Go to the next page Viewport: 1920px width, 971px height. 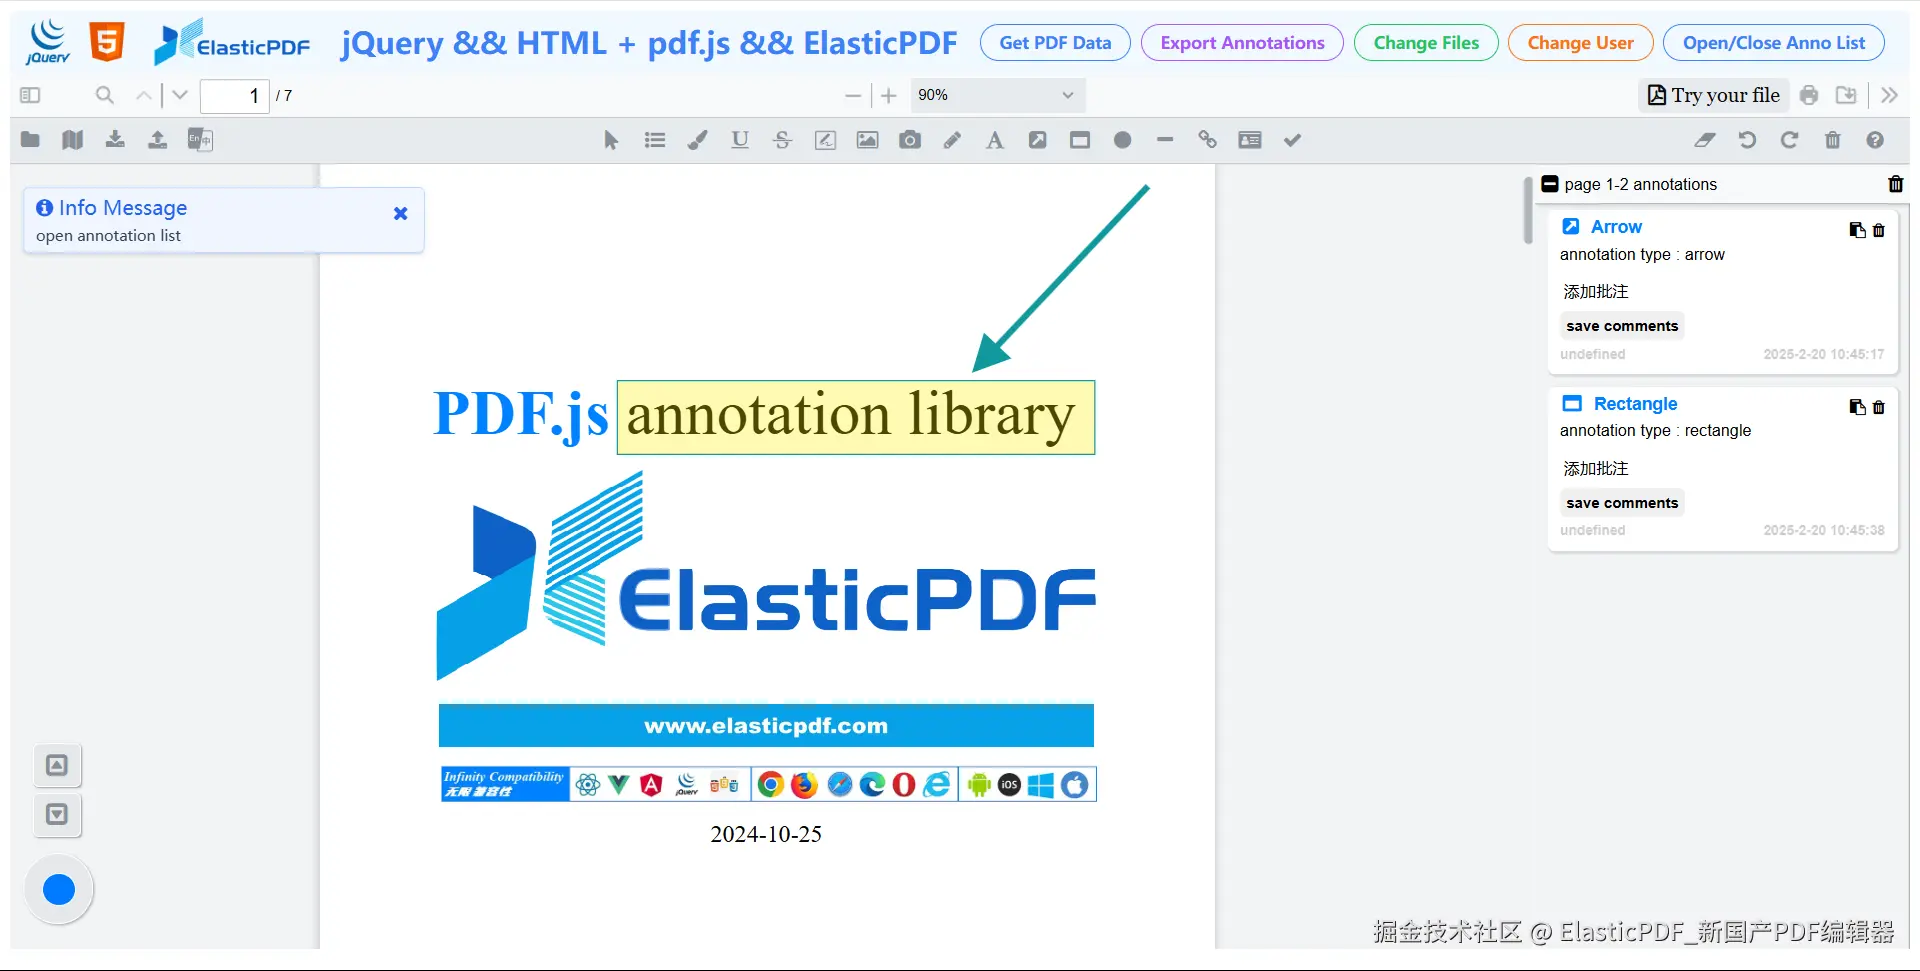(180, 95)
